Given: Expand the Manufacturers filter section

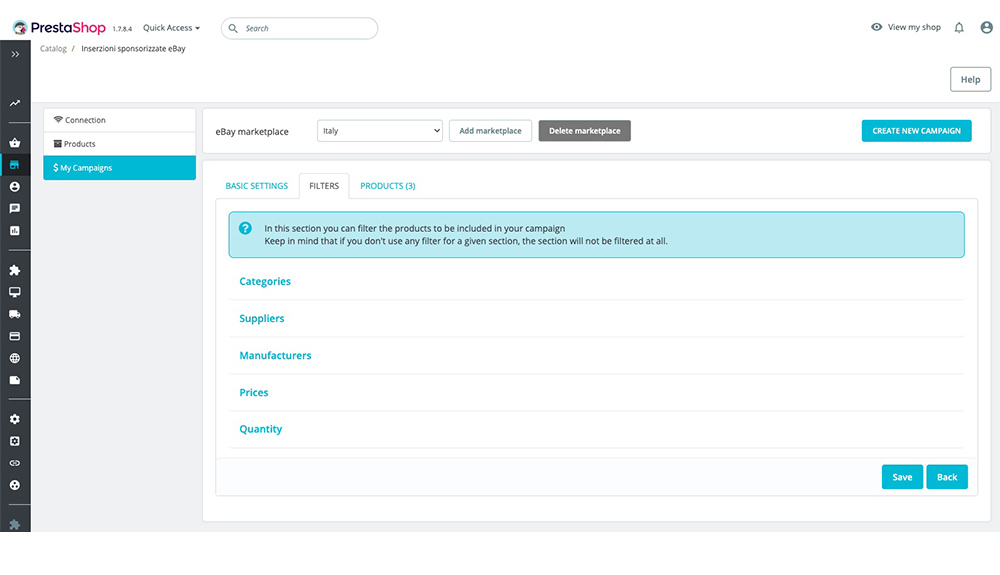Looking at the screenshot, I should 275,355.
